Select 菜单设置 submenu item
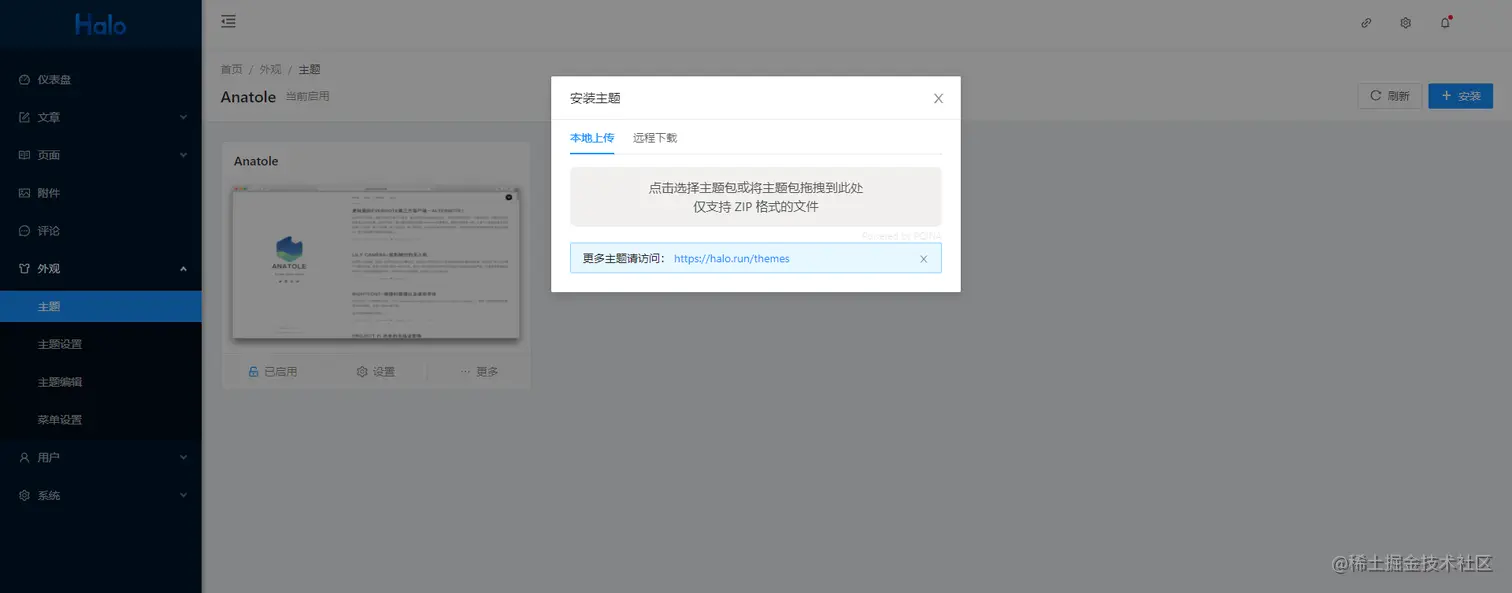Image resolution: width=1512 pixels, height=593 pixels. pos(101,420)
